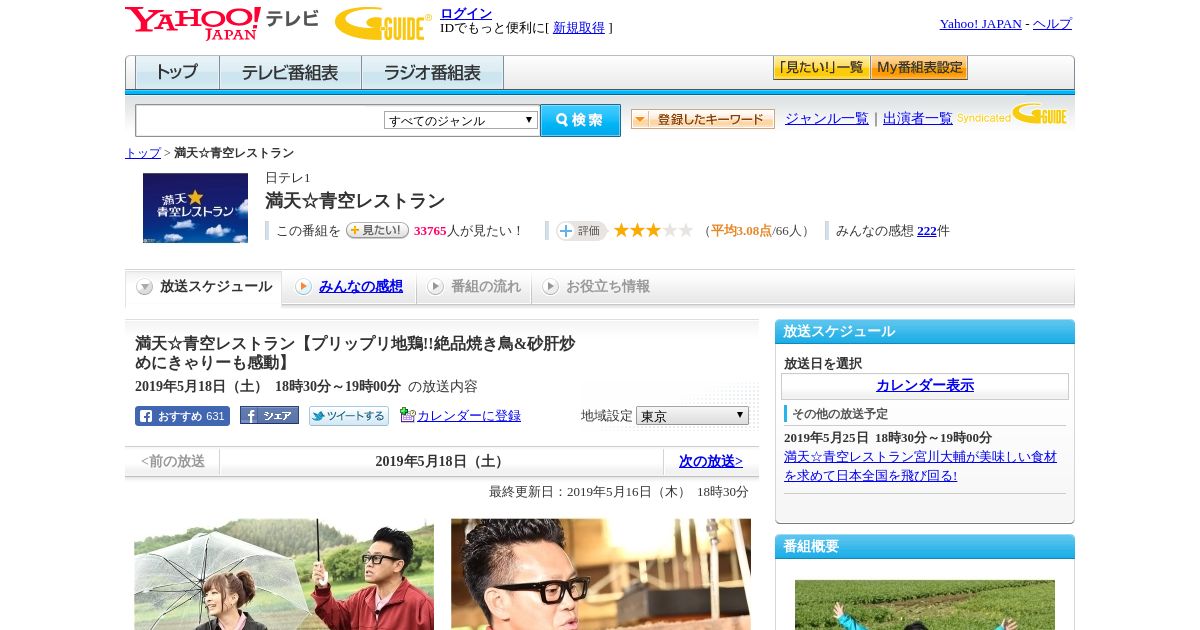The width and height of the screenshot is (1200, 630).
Task: Click the program title プリップリ地鶏 heading
Action: (355, 353)
